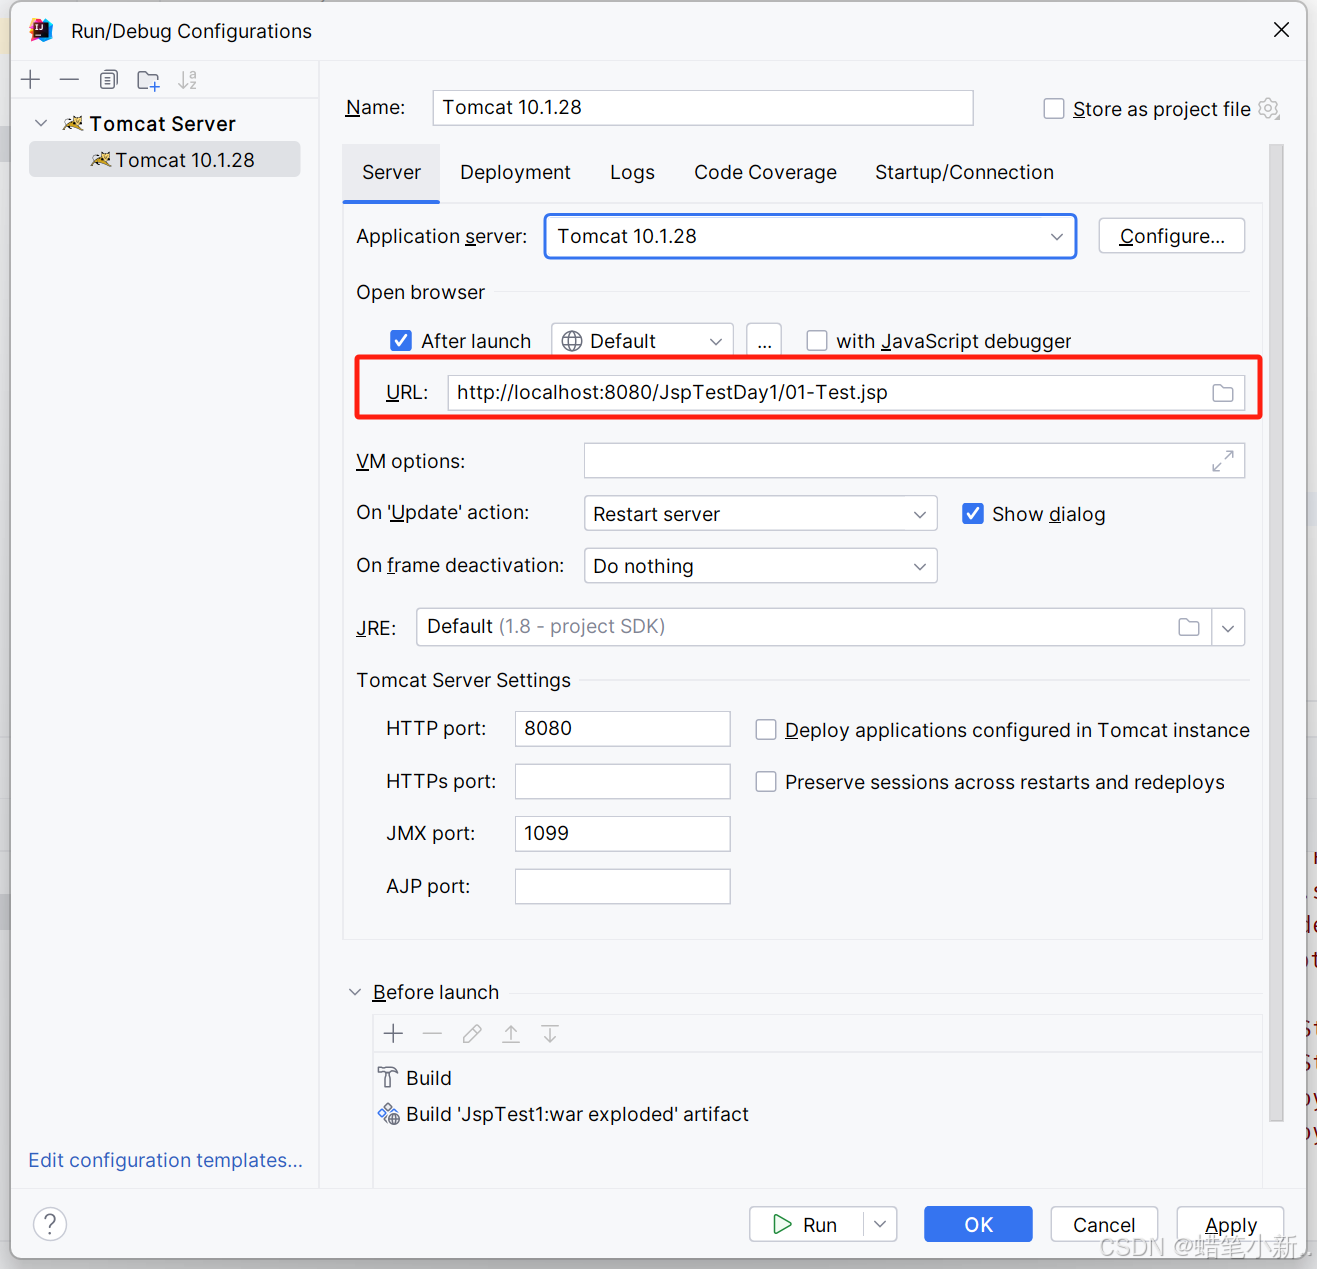The height and width of the screenshot is (1269, 1317).
Task: Collapse the Tomcat Server tree node
Action: (41, 123)
